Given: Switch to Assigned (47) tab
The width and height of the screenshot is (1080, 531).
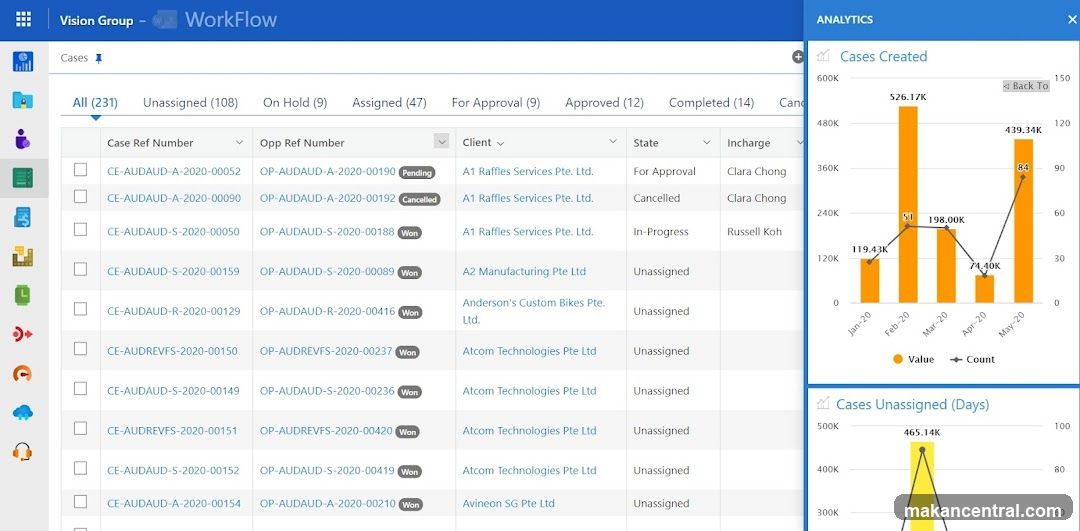Looking at the screenshot, I should point(389,103).
